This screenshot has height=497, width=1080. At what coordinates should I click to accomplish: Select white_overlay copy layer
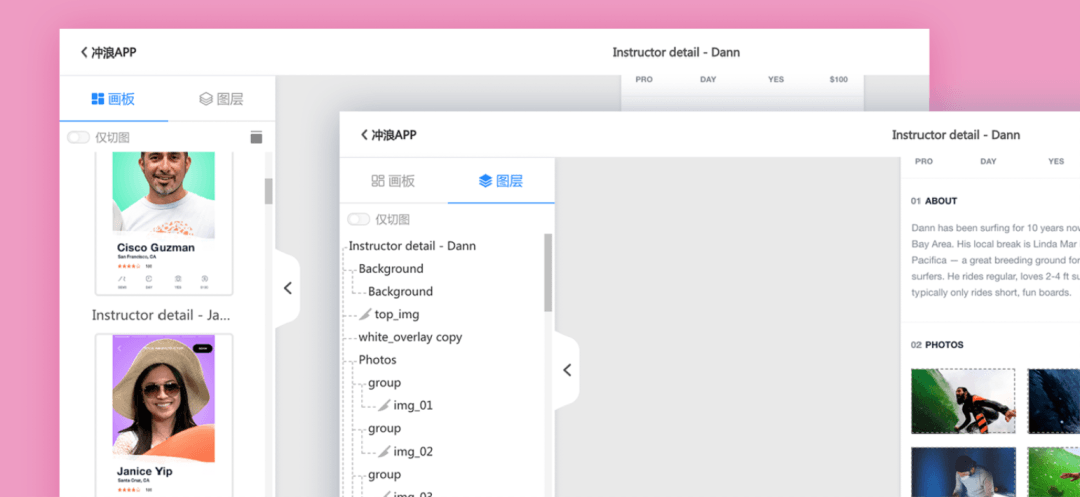[410, 337]
